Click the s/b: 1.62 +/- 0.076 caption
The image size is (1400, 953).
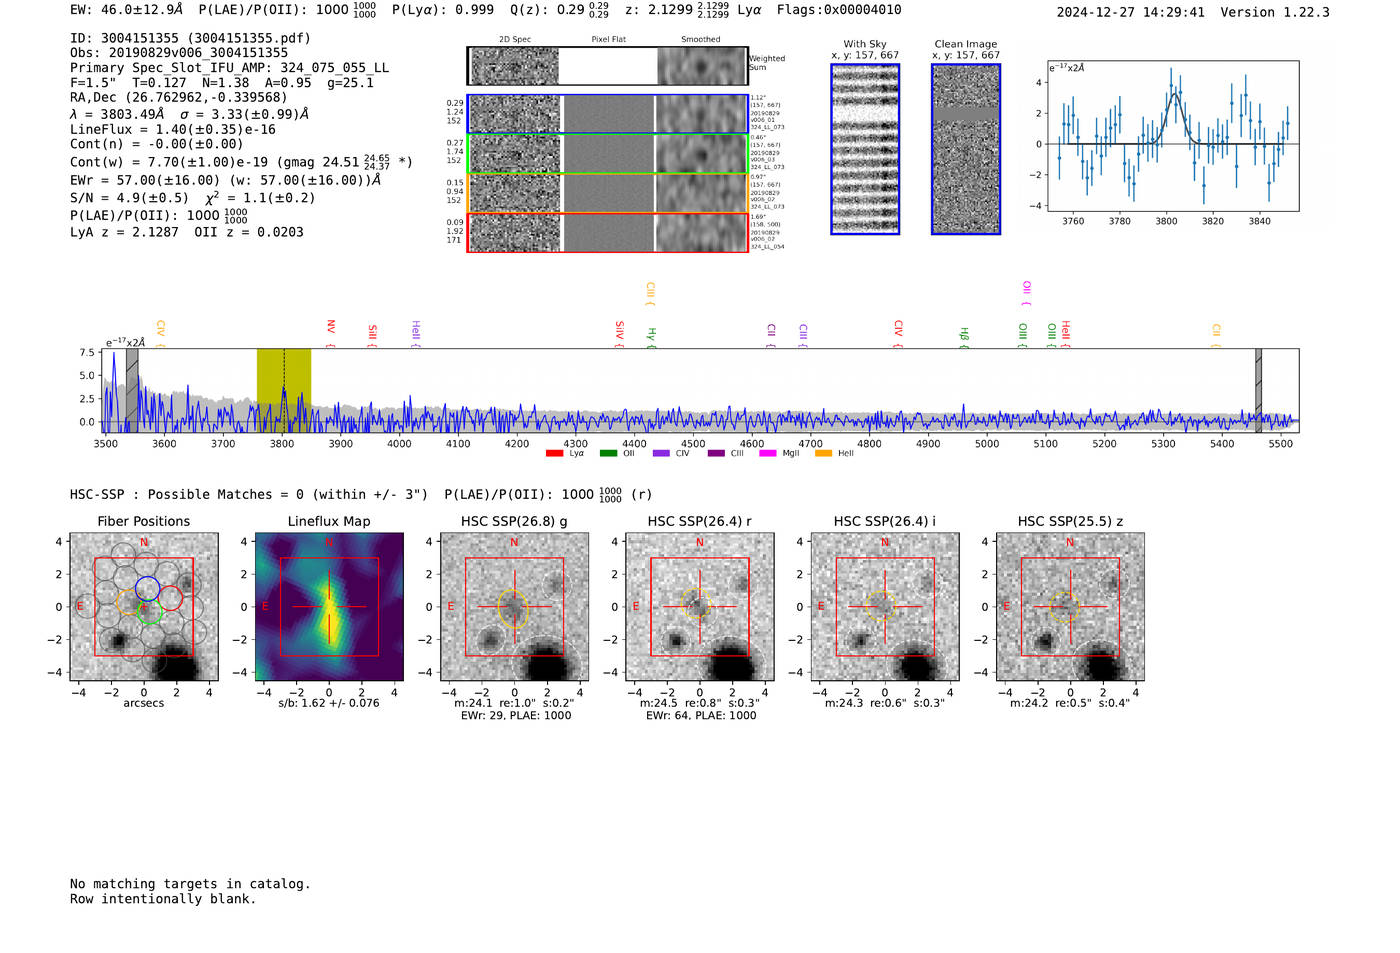coord(329,703)
